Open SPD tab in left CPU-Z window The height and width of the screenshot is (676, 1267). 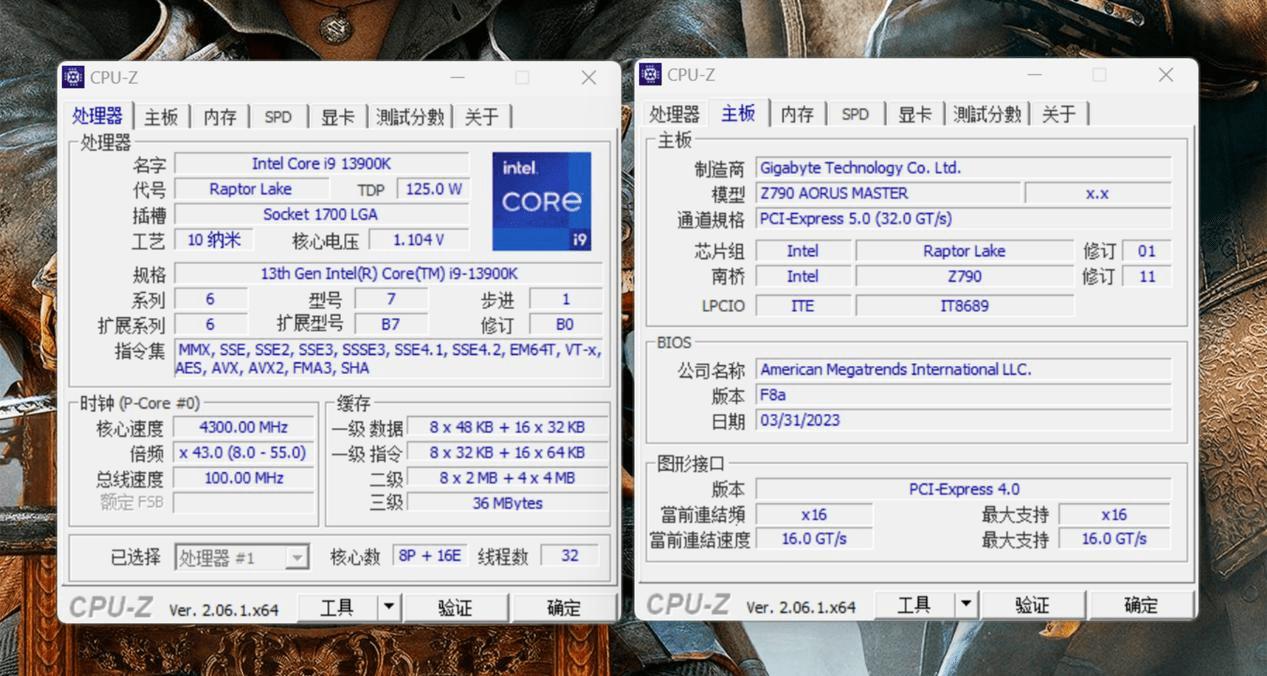click(278, 117)
